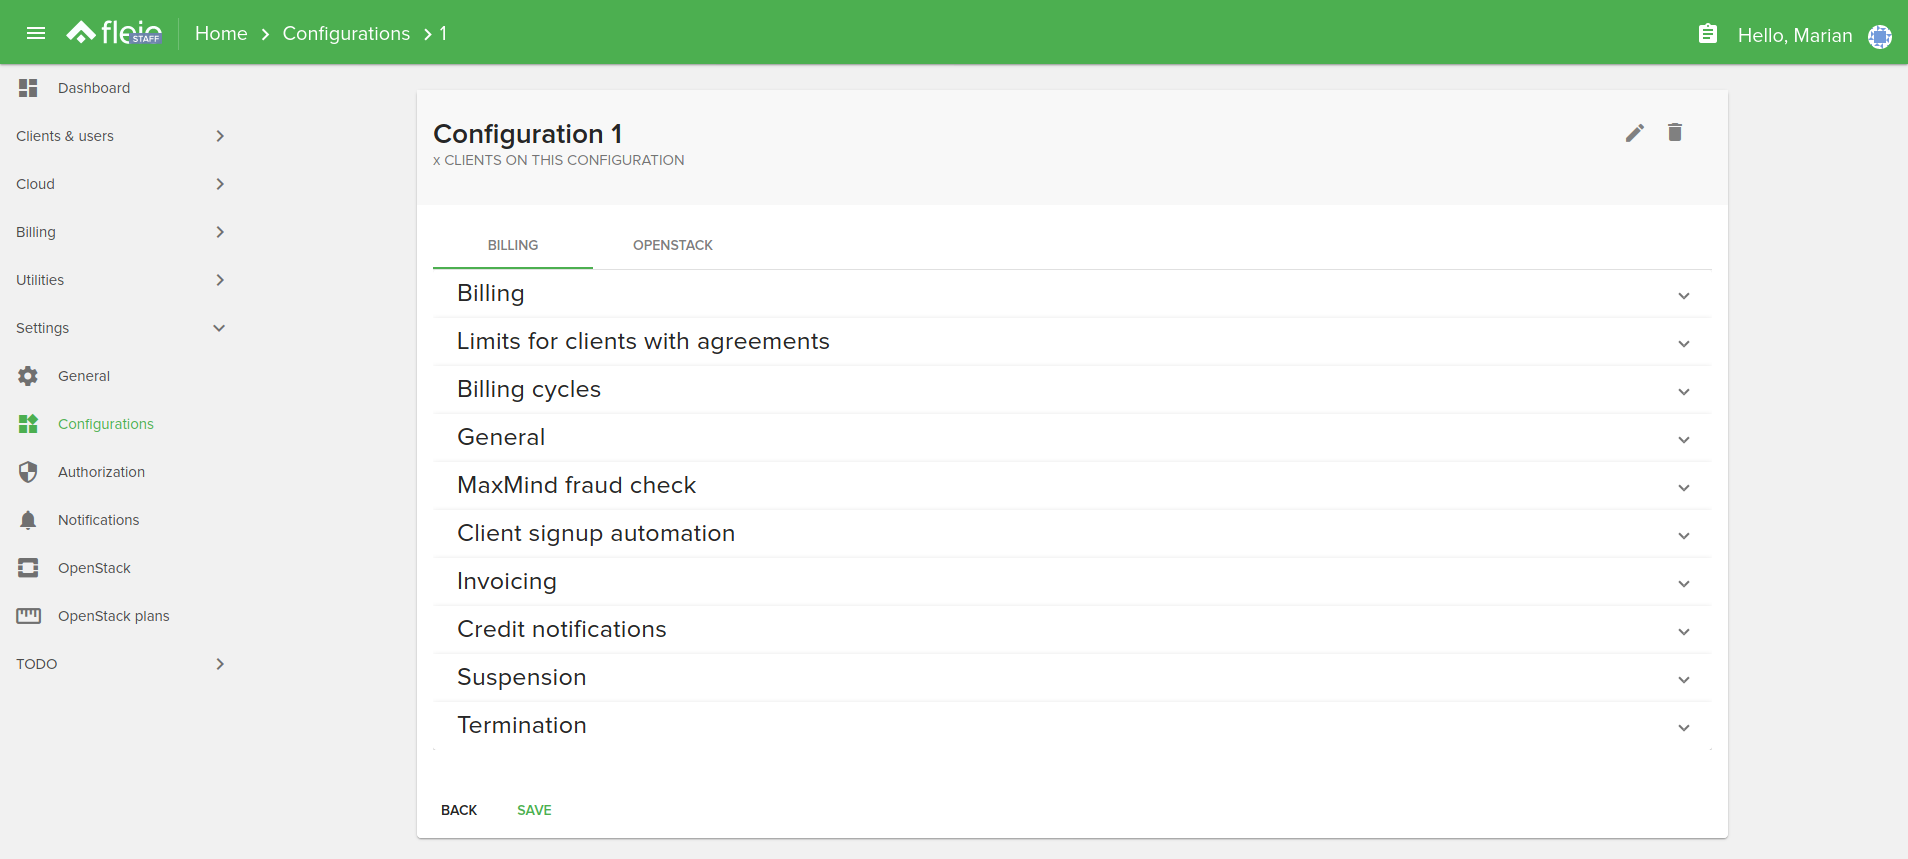Open the hamburger menu
Image resolution: width=1908 pixels, height=859 pixels.
[x=36, y=33]
